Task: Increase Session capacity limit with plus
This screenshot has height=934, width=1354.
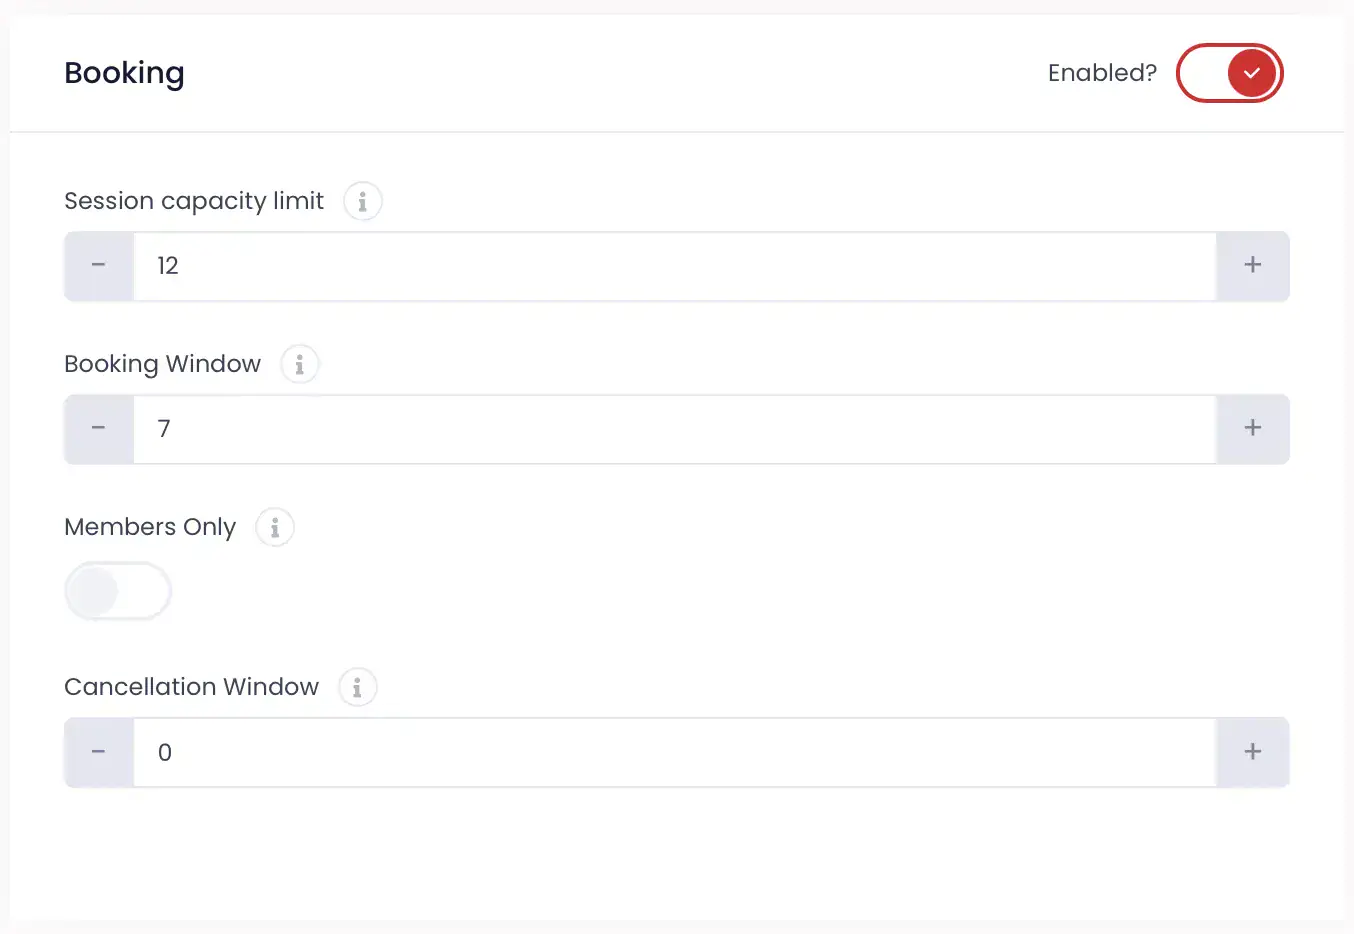Action: (1252, 266)
